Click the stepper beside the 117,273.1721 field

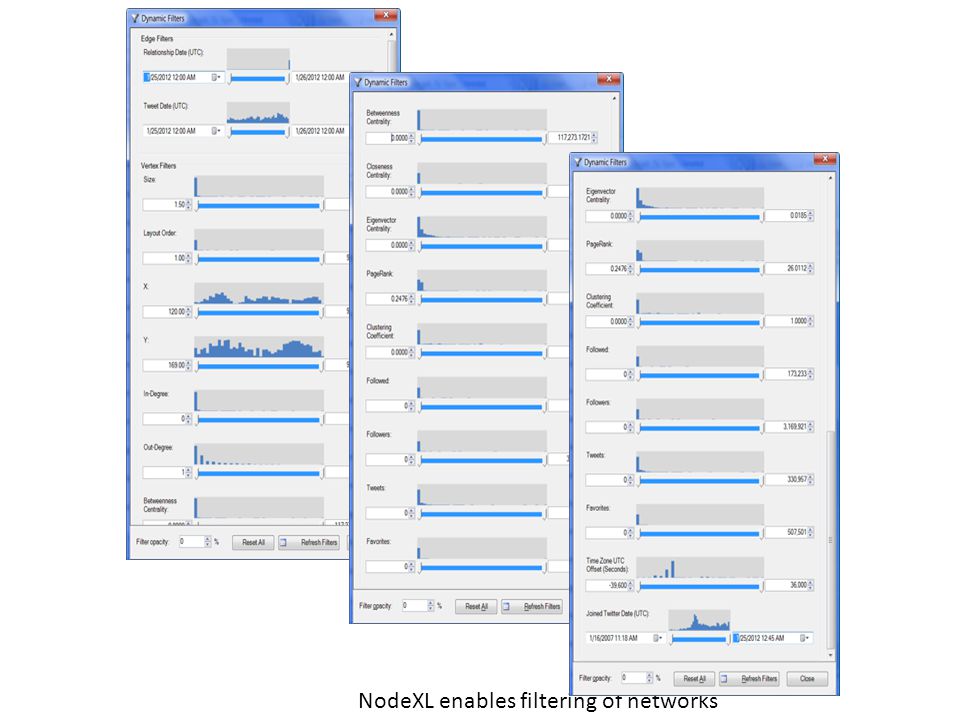594,137
